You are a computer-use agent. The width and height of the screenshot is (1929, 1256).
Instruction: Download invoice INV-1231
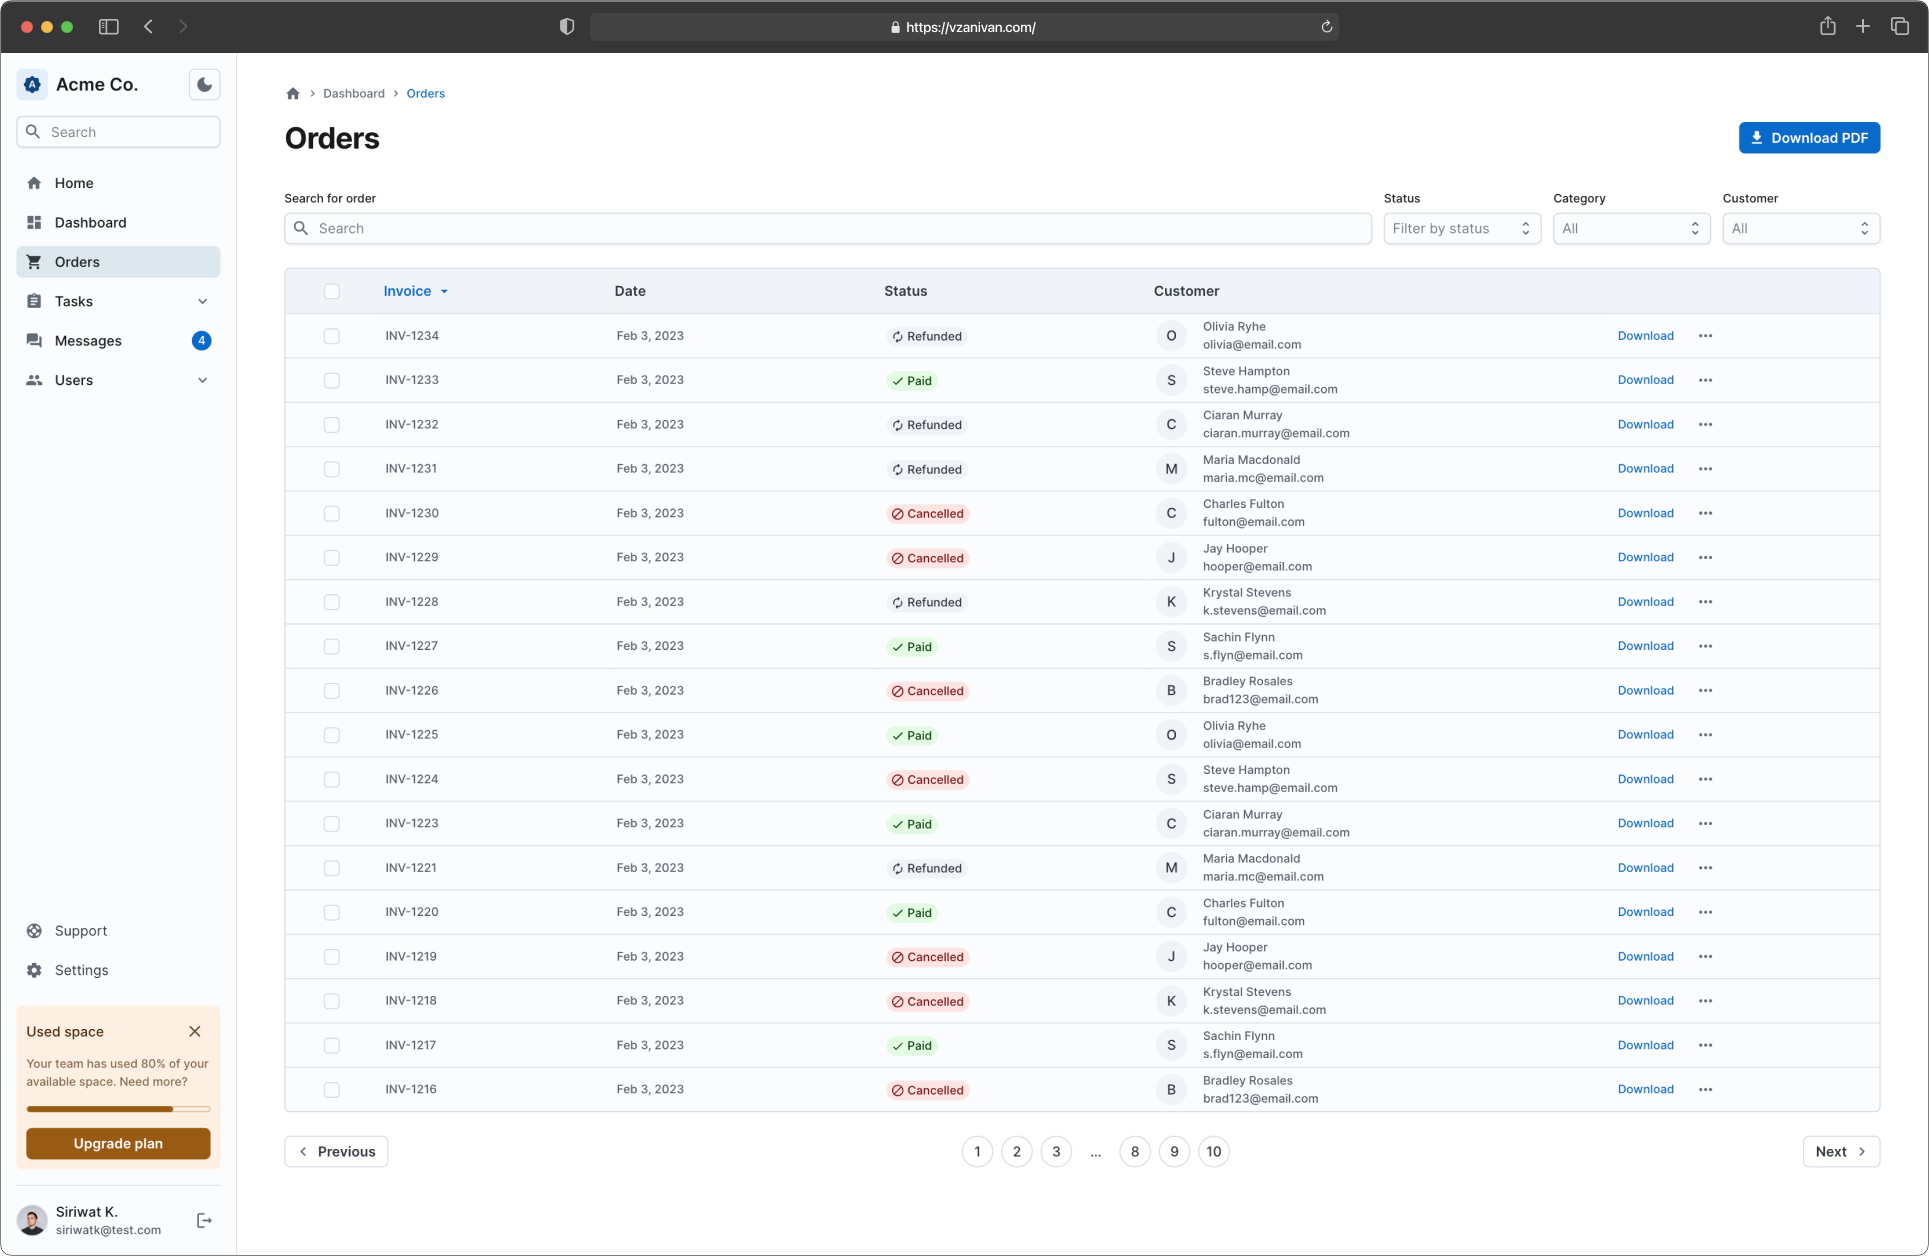[x=1645, y=469]
